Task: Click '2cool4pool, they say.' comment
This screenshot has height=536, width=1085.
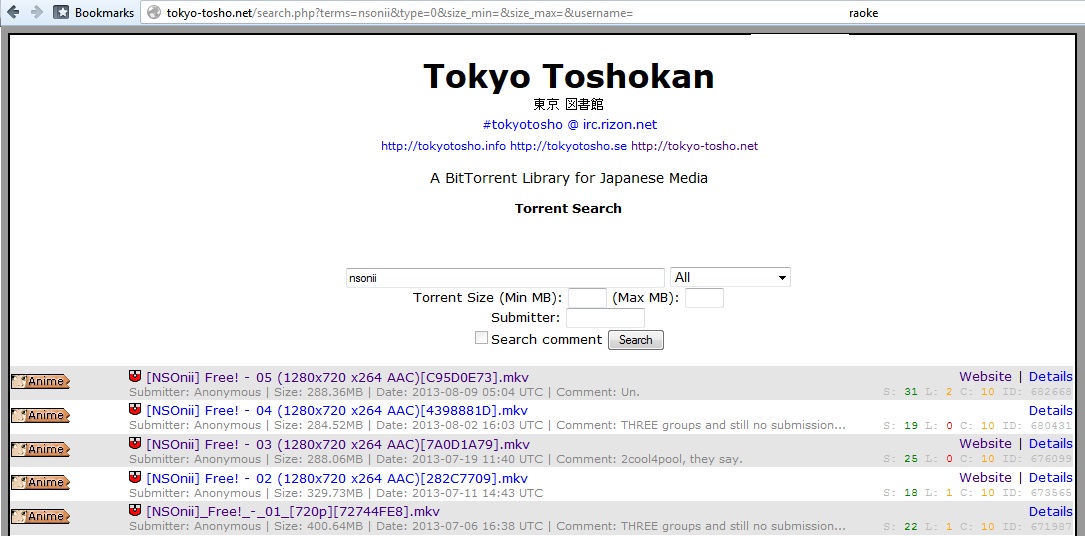Action: 682,459
